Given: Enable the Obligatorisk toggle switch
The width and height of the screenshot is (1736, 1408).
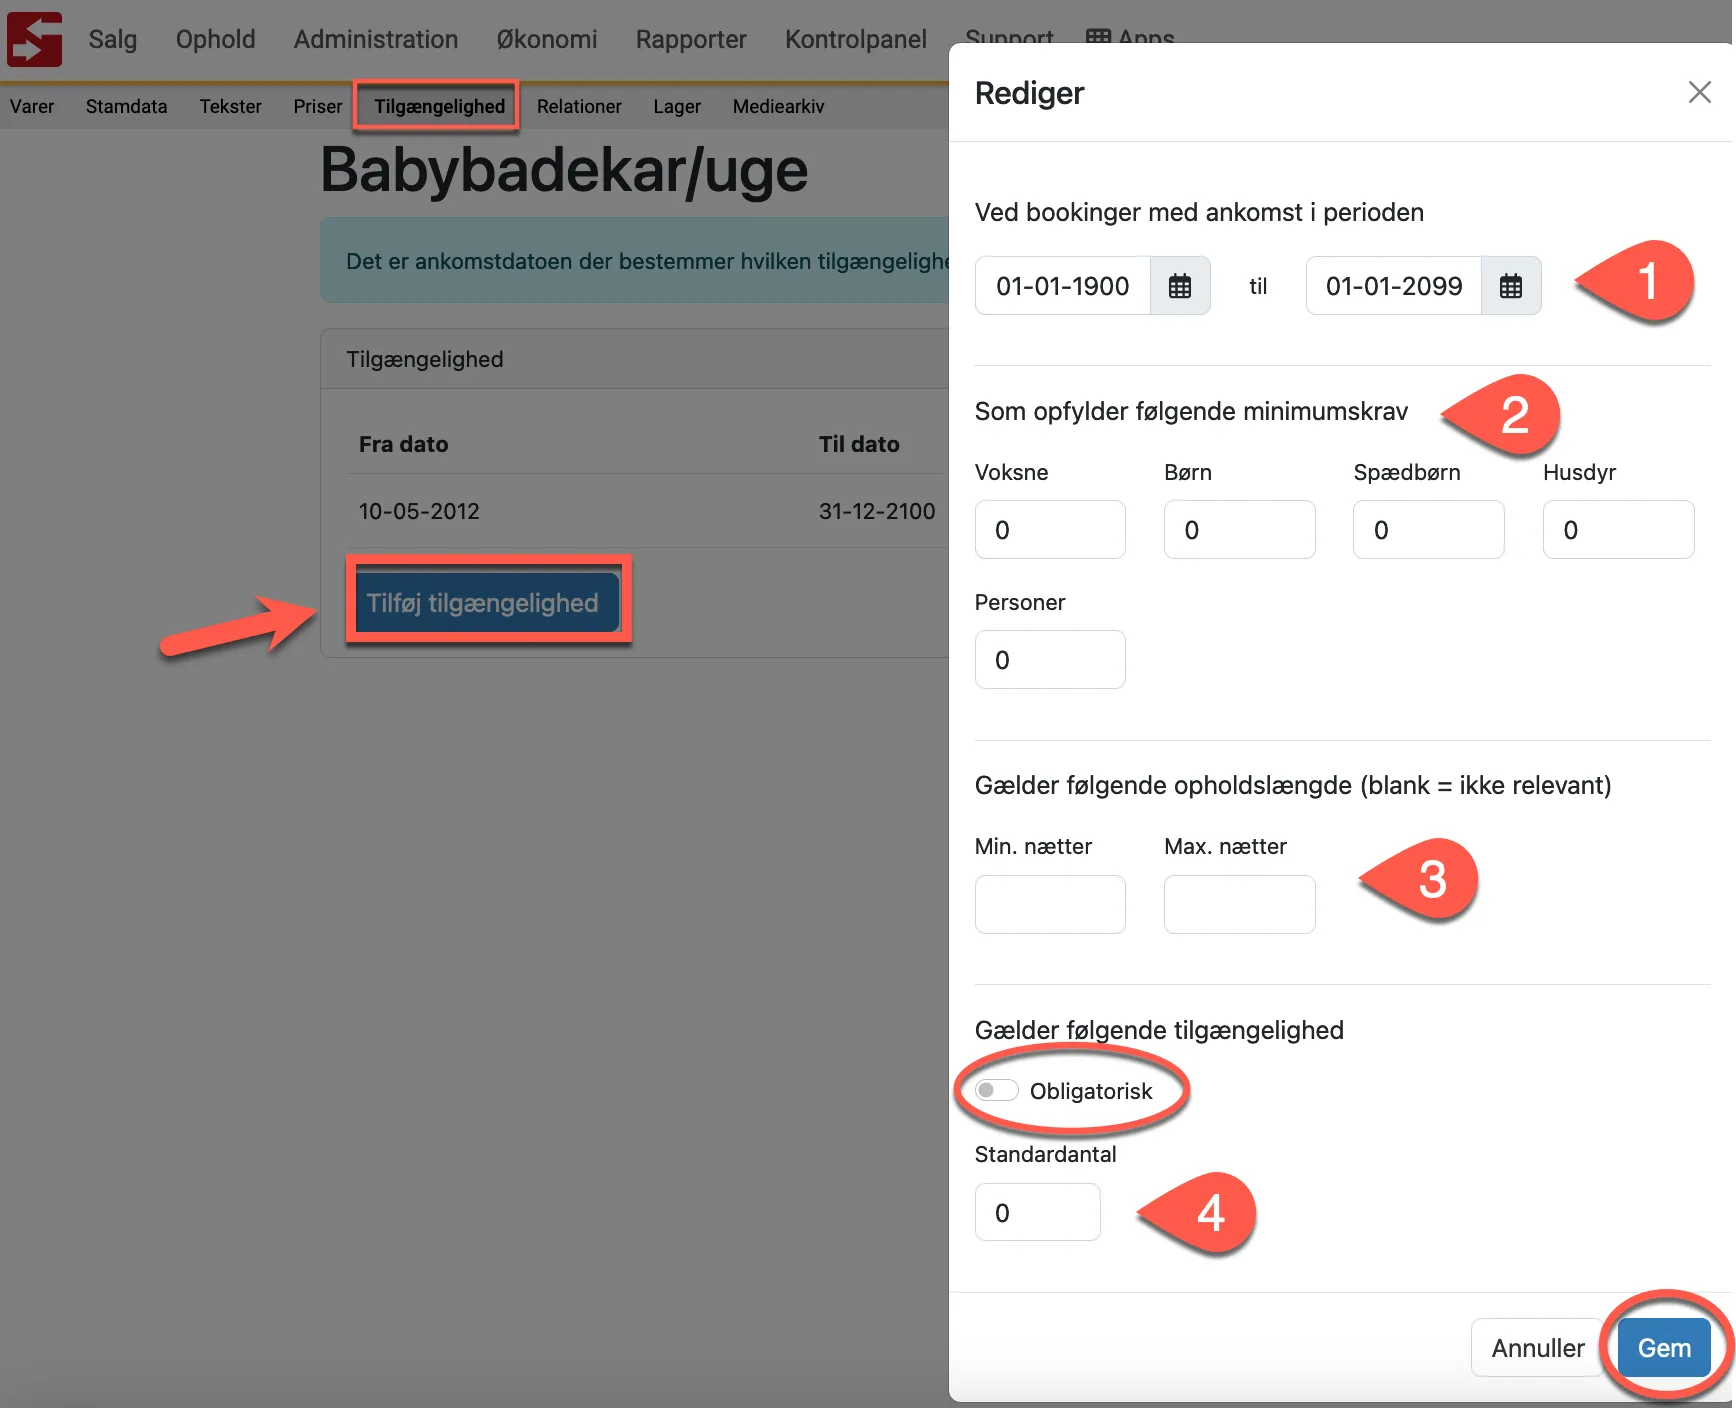Looking at the screenshot, I should pyautogui.click(x=995, y=1090).
